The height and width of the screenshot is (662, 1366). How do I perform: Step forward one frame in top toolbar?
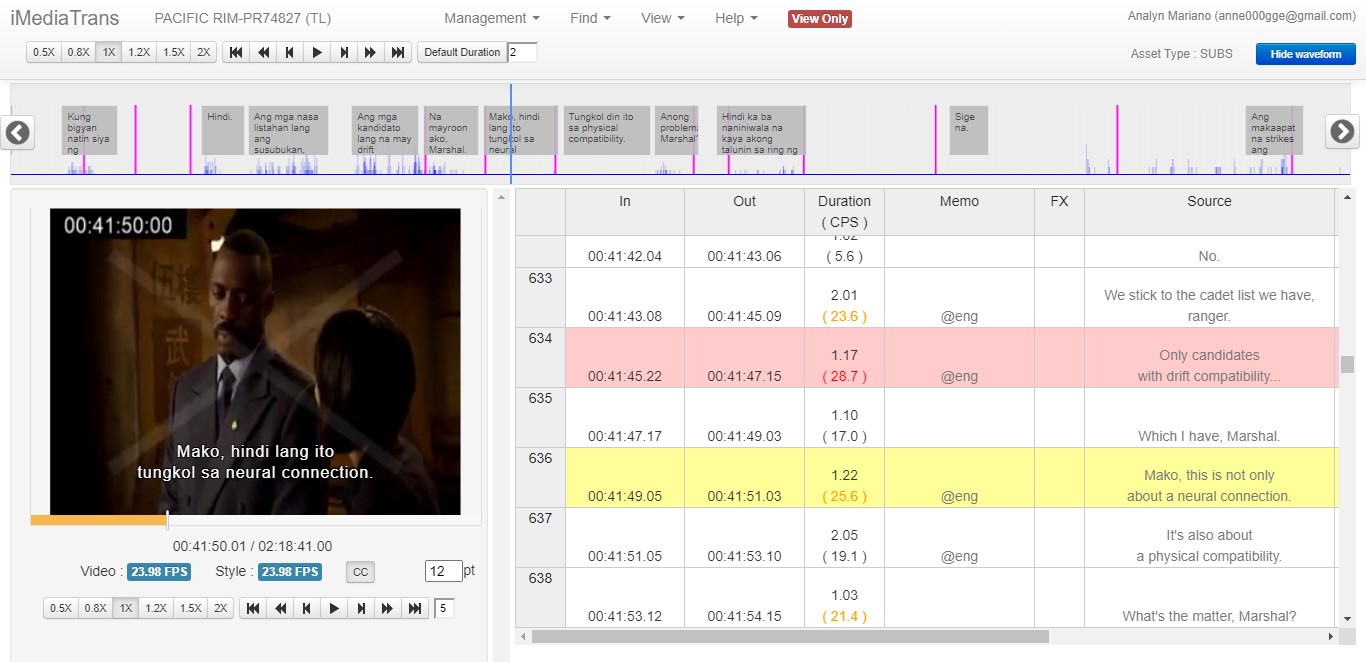pos(344,52)
